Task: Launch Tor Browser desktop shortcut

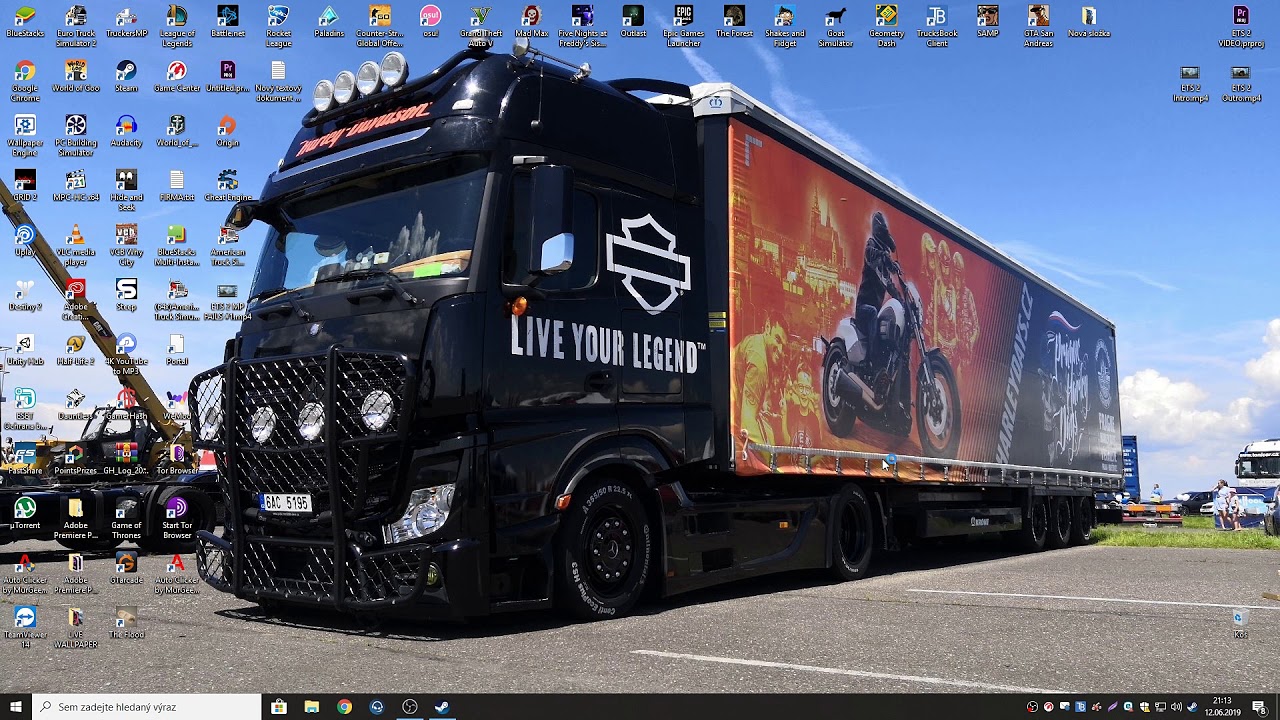Action: [x=177, y=459]
